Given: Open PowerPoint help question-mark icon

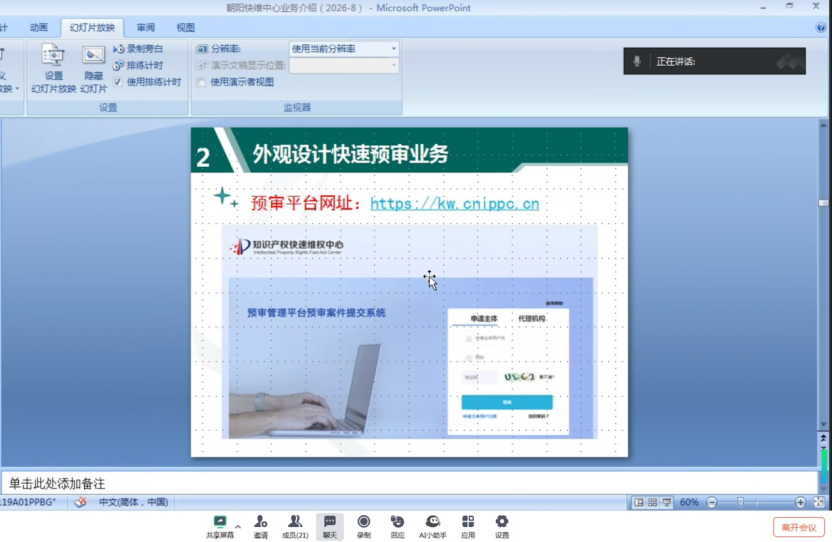Looking at the screenshot, I should [820, 28].
